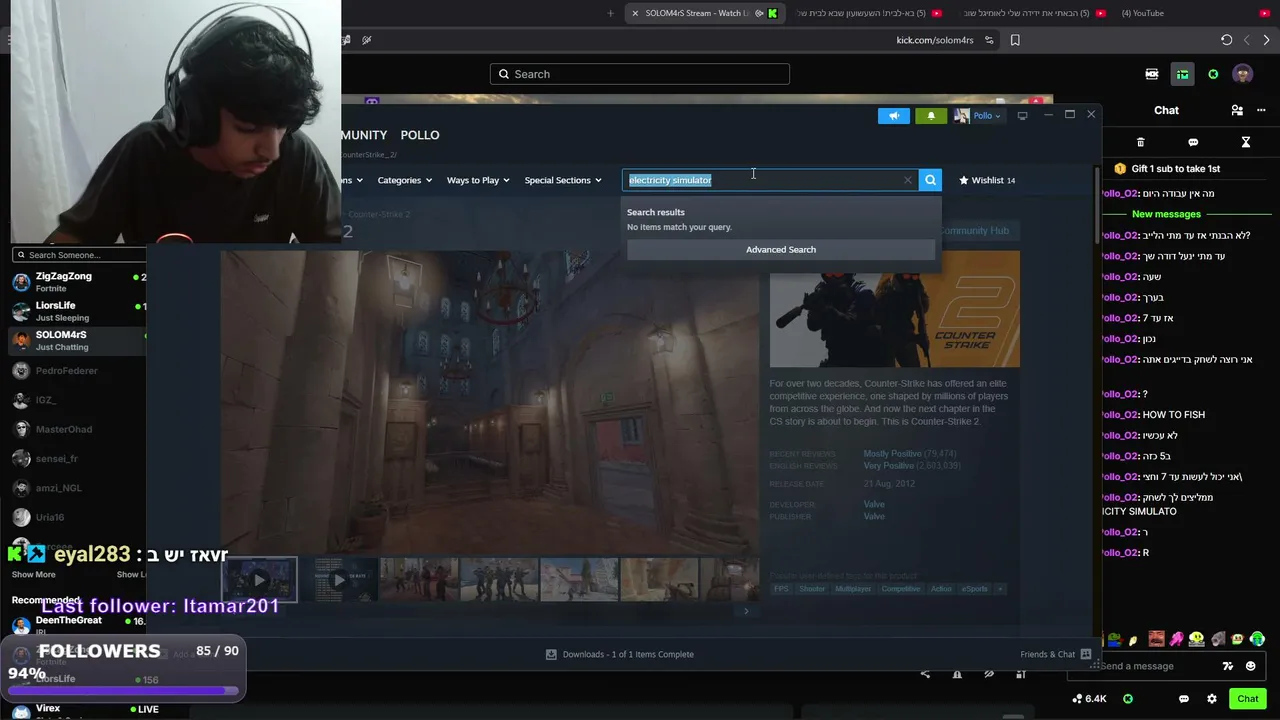The height and width of the screenshot is (720, 1280).
Task: Open Kick user avatar profile menu
Action: pos(1243,74)
